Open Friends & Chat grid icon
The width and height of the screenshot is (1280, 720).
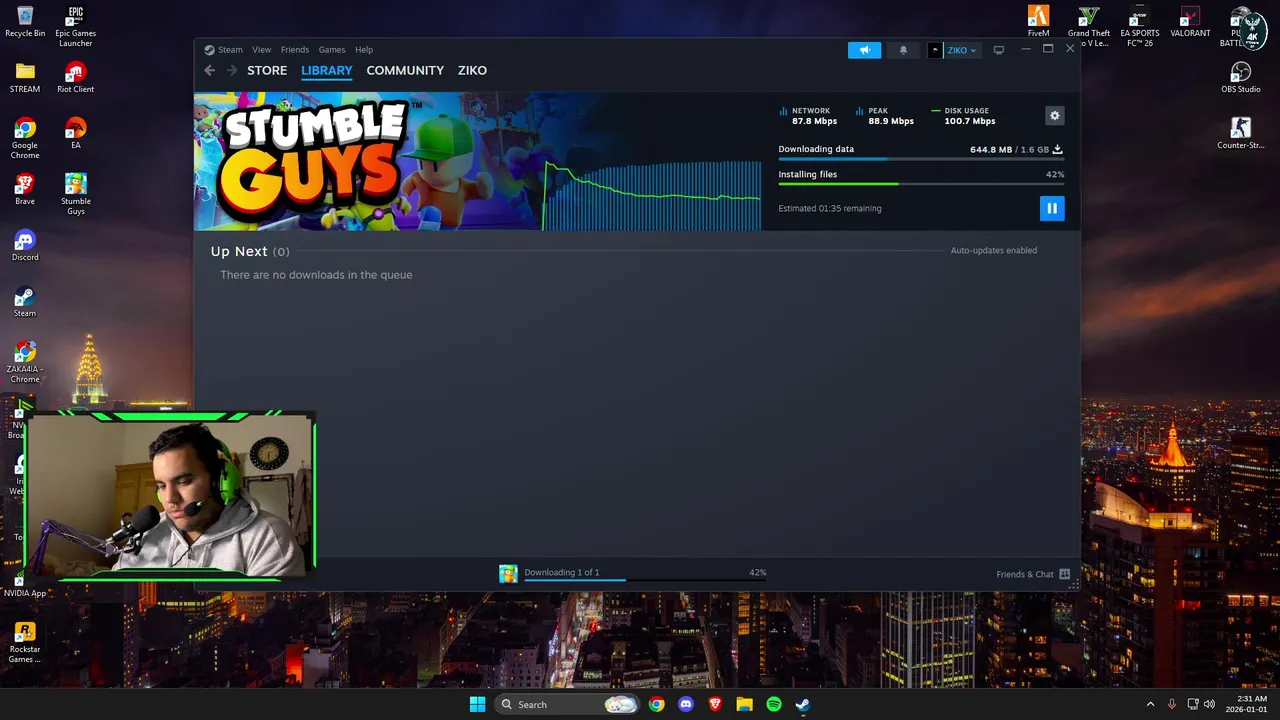pyautogui.click(x=1064, y=574)
